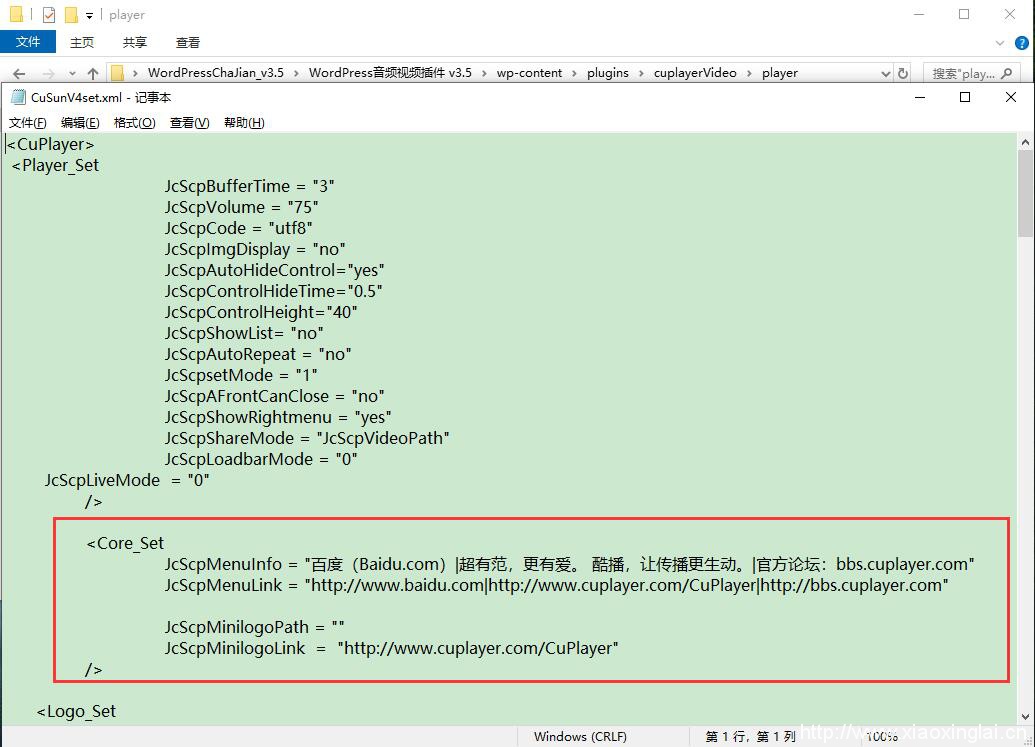This screenshot has height=747, width=1035.
Task: Open Notepad 格式(O) menu
Action: pos(135,123)
